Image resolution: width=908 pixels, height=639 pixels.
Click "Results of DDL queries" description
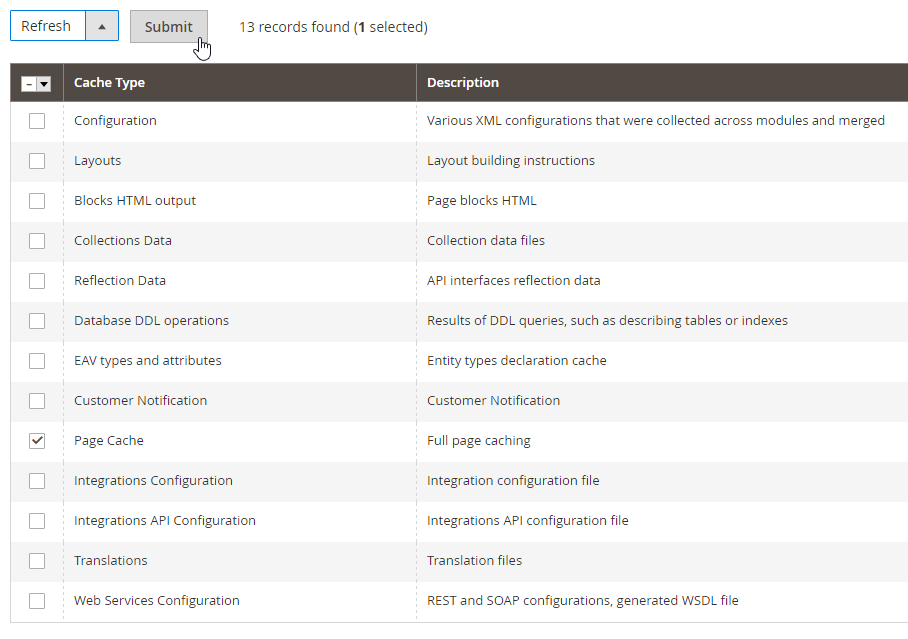[x=607, y=320]
